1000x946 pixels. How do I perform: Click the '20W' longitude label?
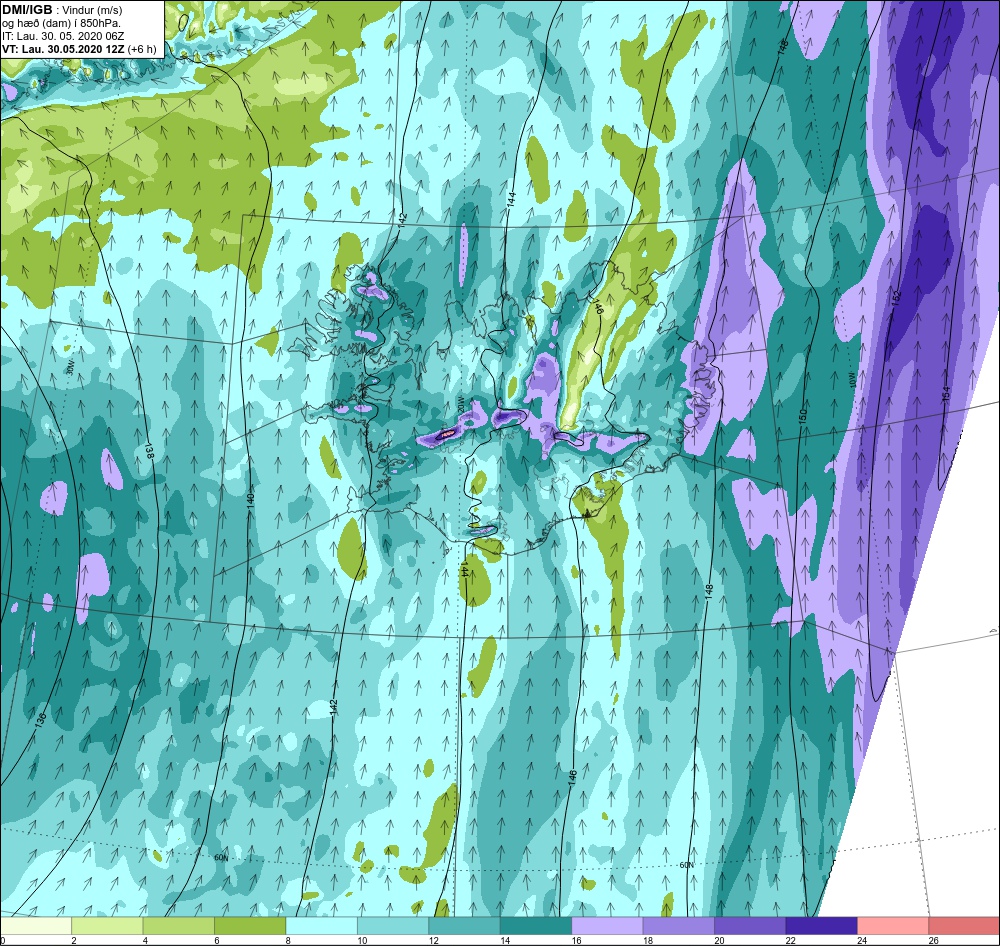(459, 404)
